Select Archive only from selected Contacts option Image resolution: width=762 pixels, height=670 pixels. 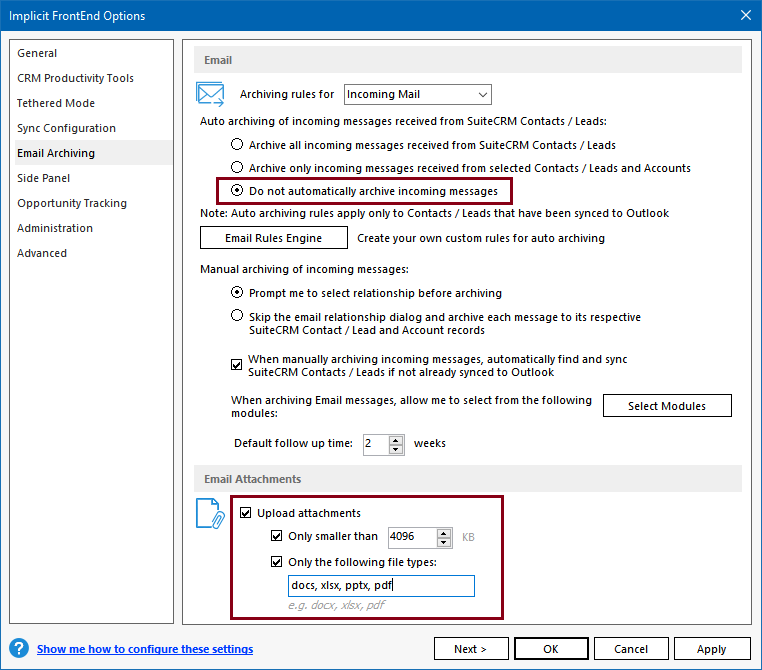pos(237,168)
